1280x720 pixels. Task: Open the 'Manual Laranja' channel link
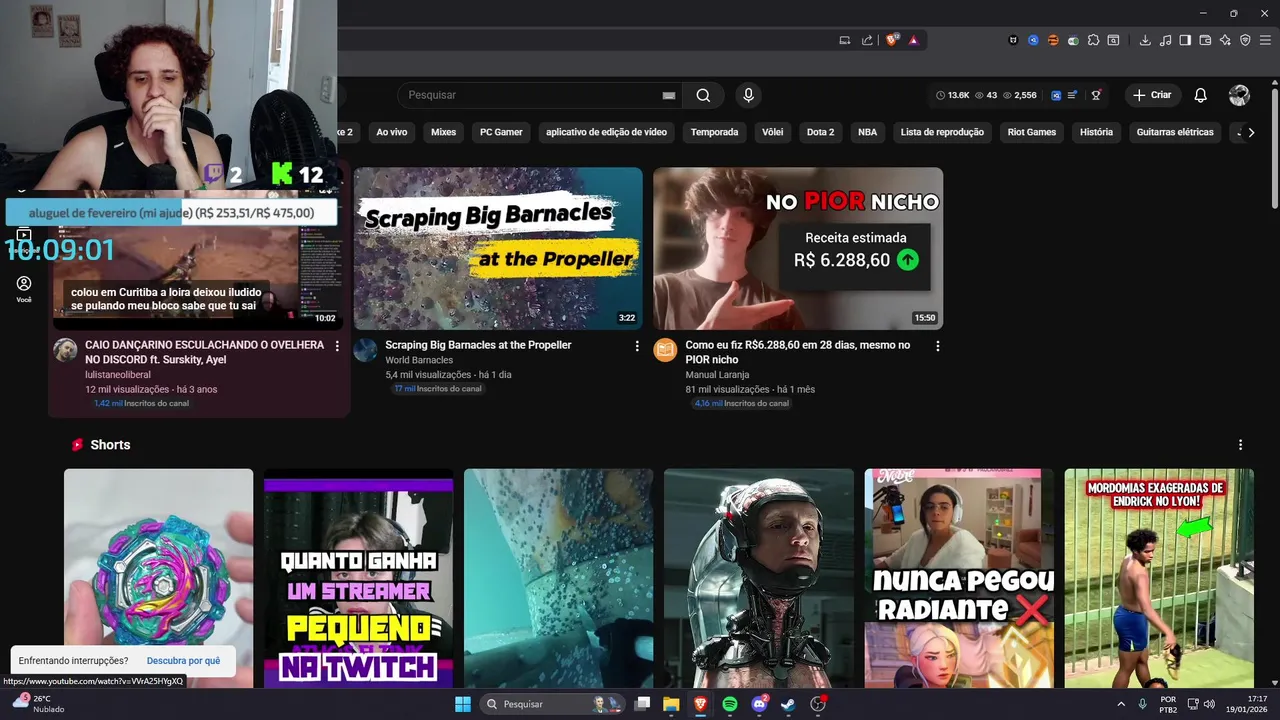coord(717,375)
